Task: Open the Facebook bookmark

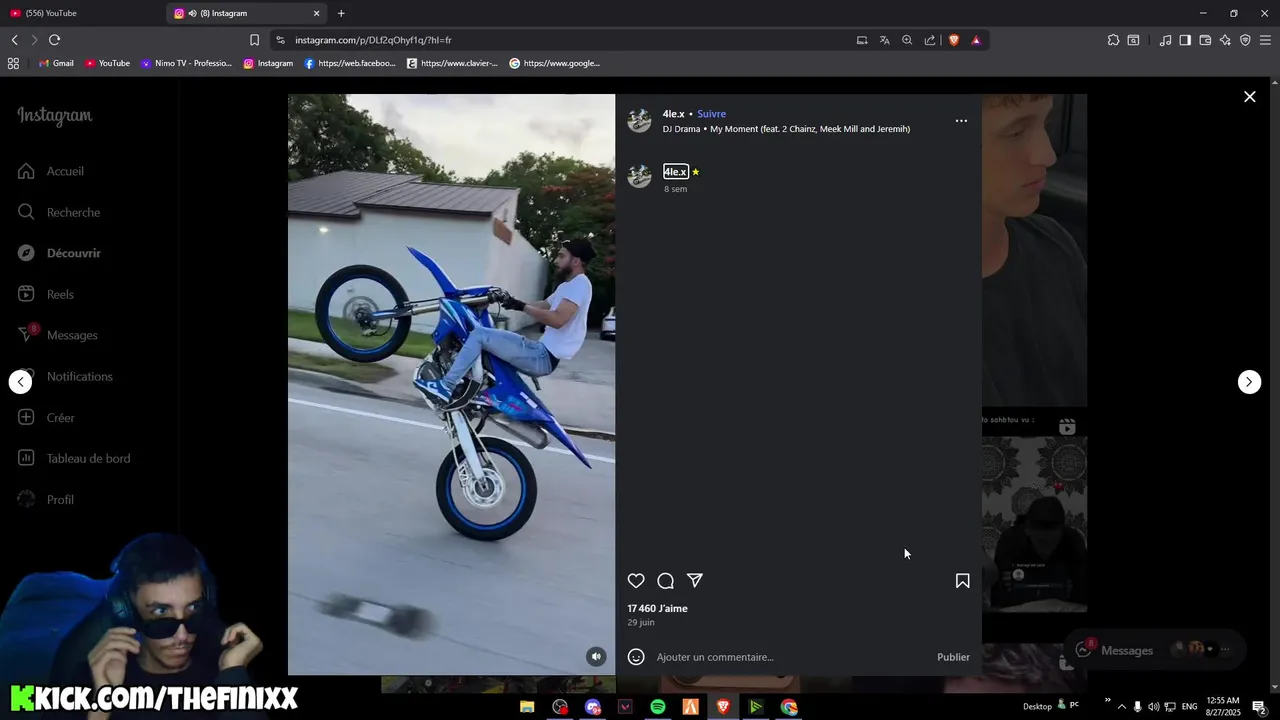Action: click(x=350, y=63)
